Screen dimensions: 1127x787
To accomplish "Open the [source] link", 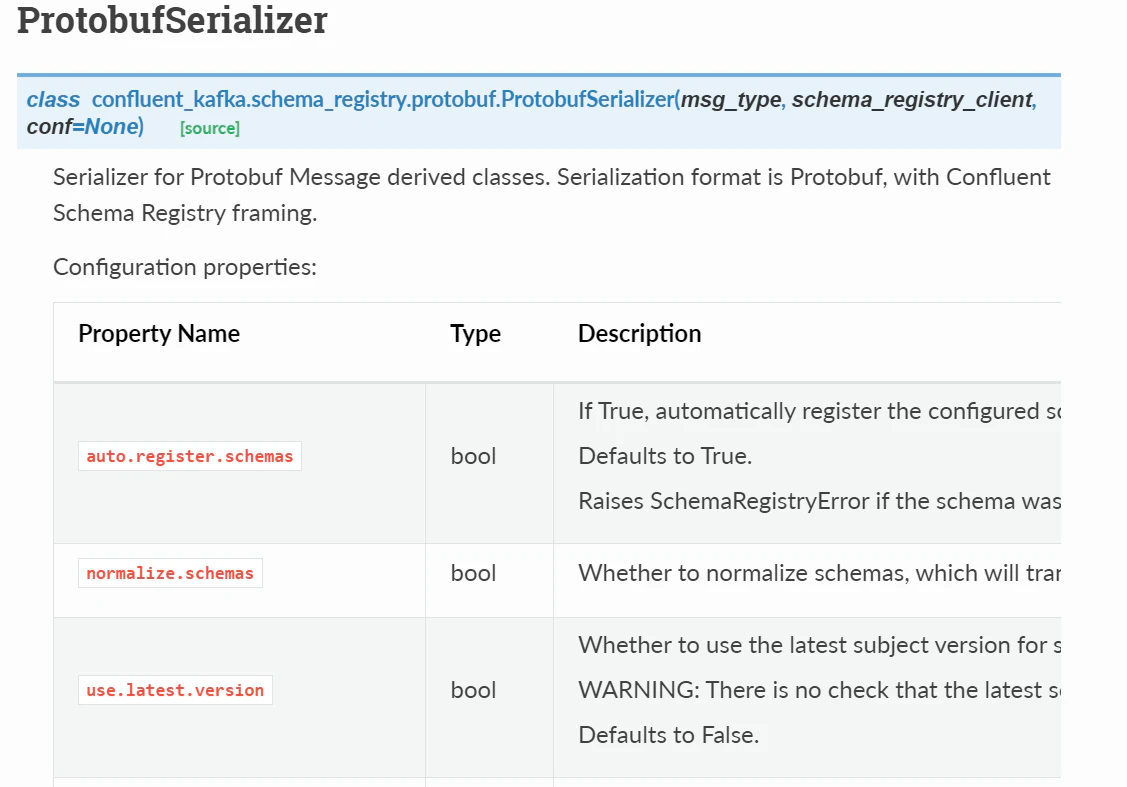I will [x=209, y=128].
